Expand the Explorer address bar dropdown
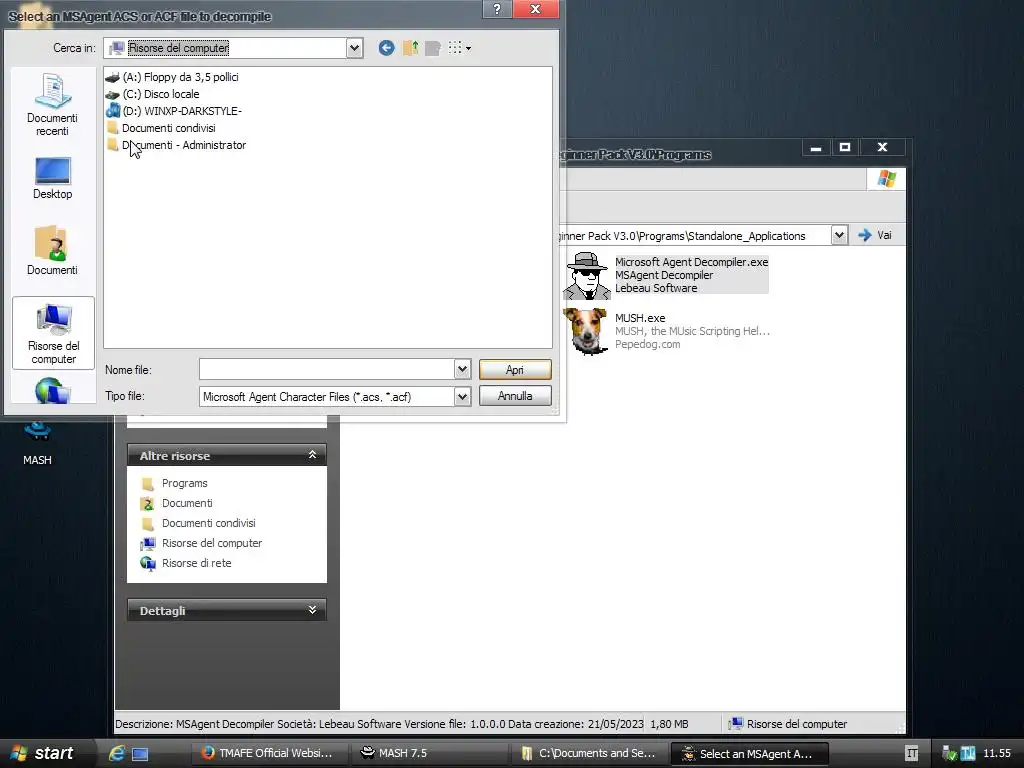1024x768 pixels. pyautogui.click(x=839, y=235)
